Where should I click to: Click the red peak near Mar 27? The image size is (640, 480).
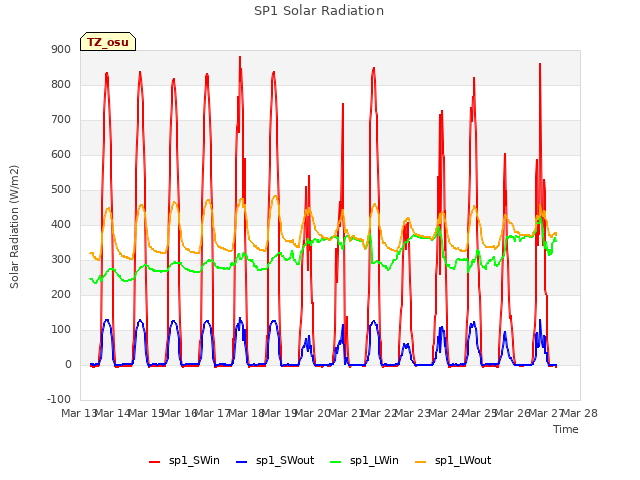coord(540,64)
